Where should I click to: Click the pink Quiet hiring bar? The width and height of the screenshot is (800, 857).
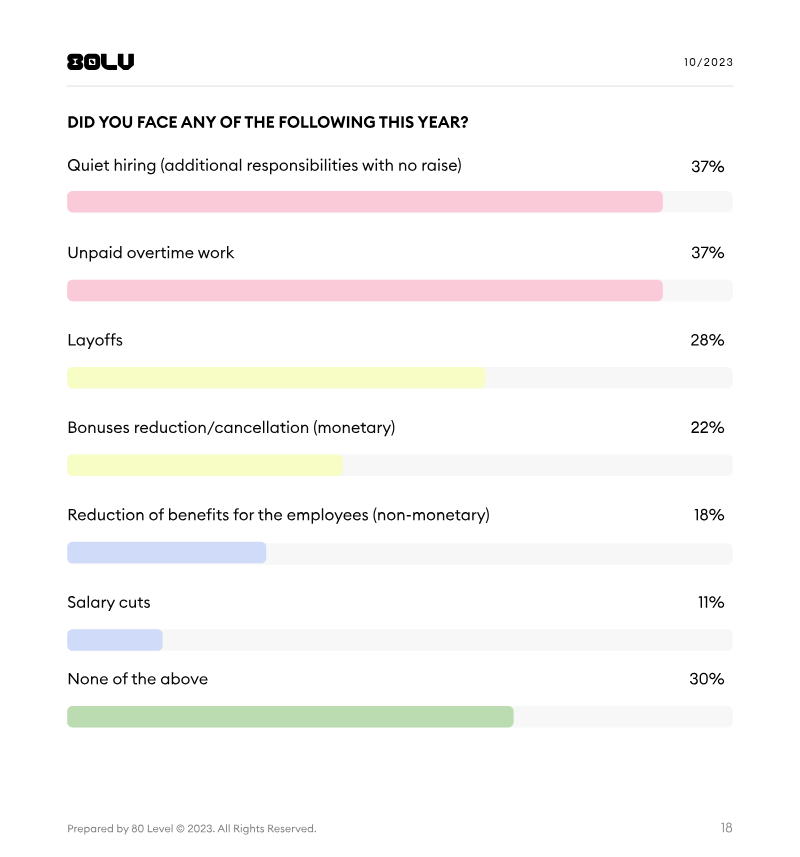tap(364, 202)
